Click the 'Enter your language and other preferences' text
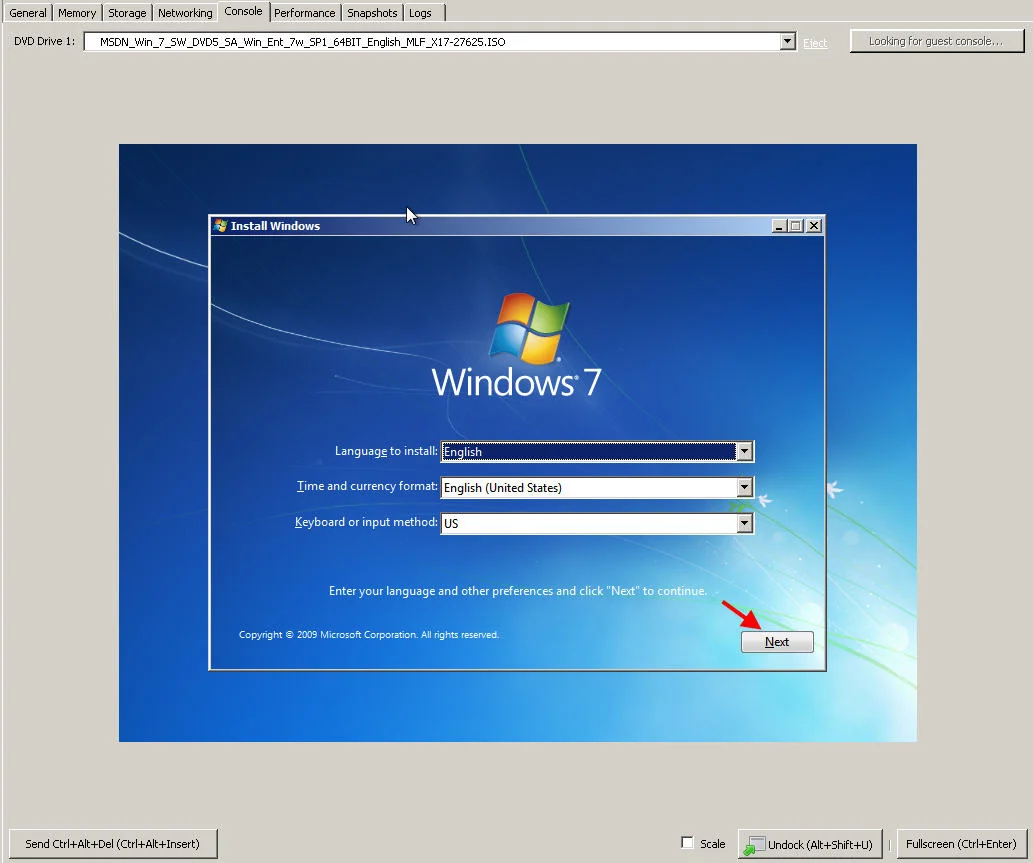This screenshot has height=863, width=1033. pyautogui.click(x=518, y=591)
